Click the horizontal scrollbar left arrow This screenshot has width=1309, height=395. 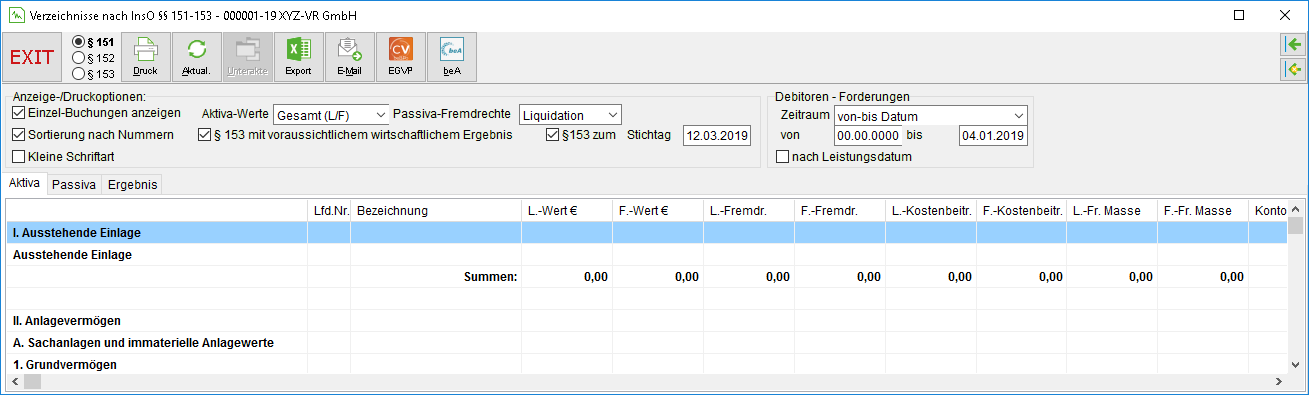(x=15, y=382)
